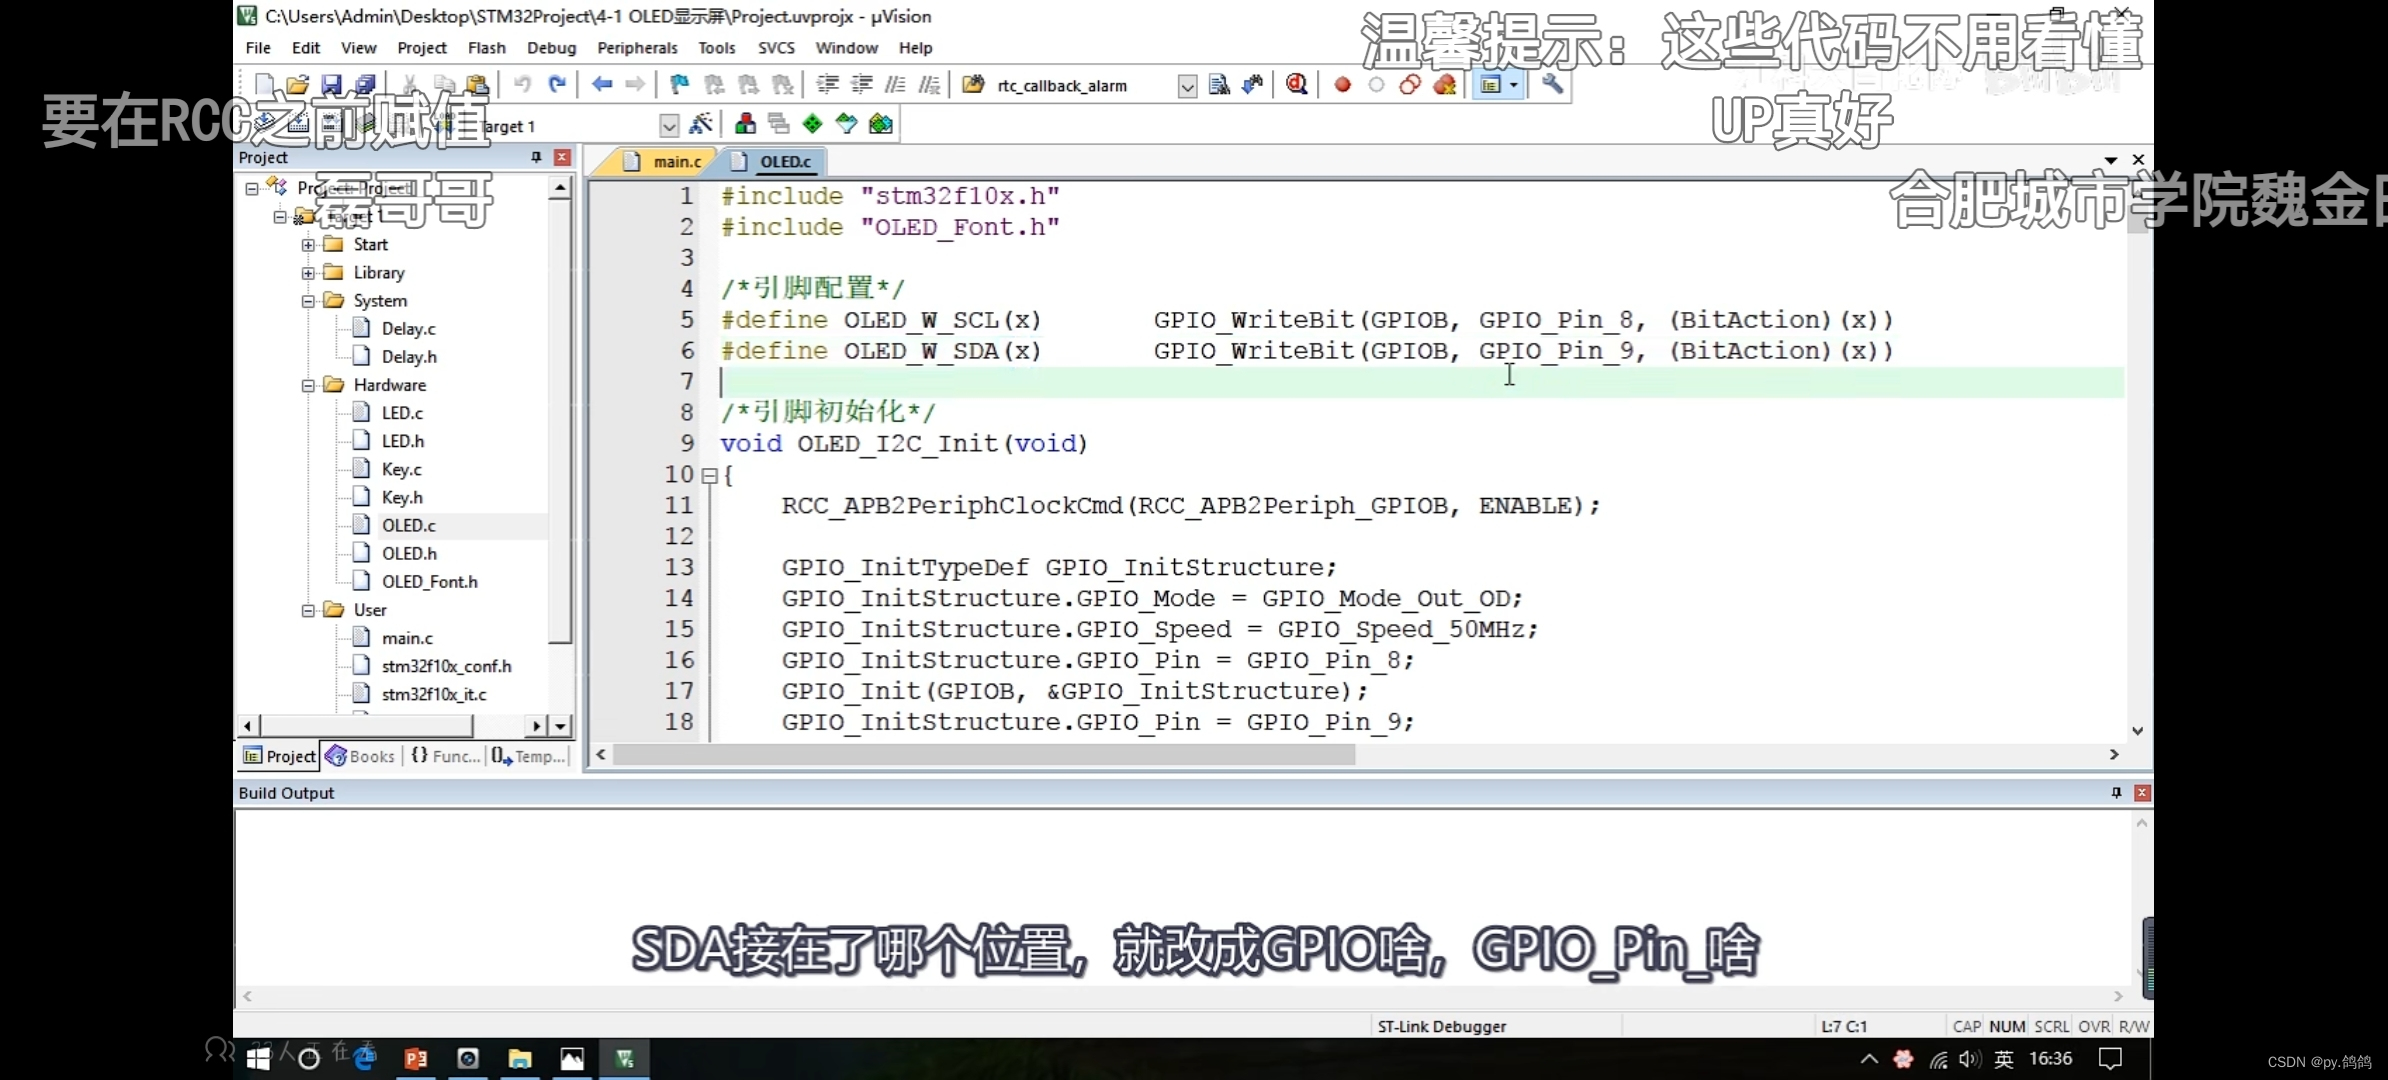This screenshot has height=1080, width=2388.
Task: Open Manage Run-Time Environment green diamond icon
Action: click(x=813, y=124)
